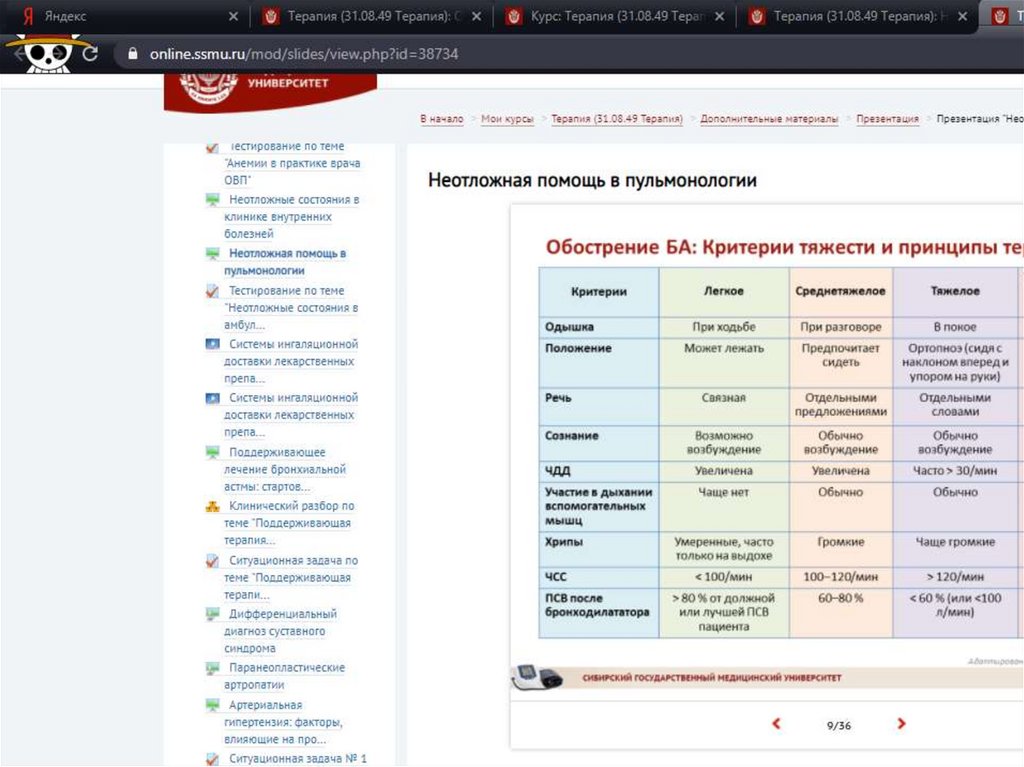Click page heading 'Неотложная помощь в пульмонологии'

coord(592,180)
